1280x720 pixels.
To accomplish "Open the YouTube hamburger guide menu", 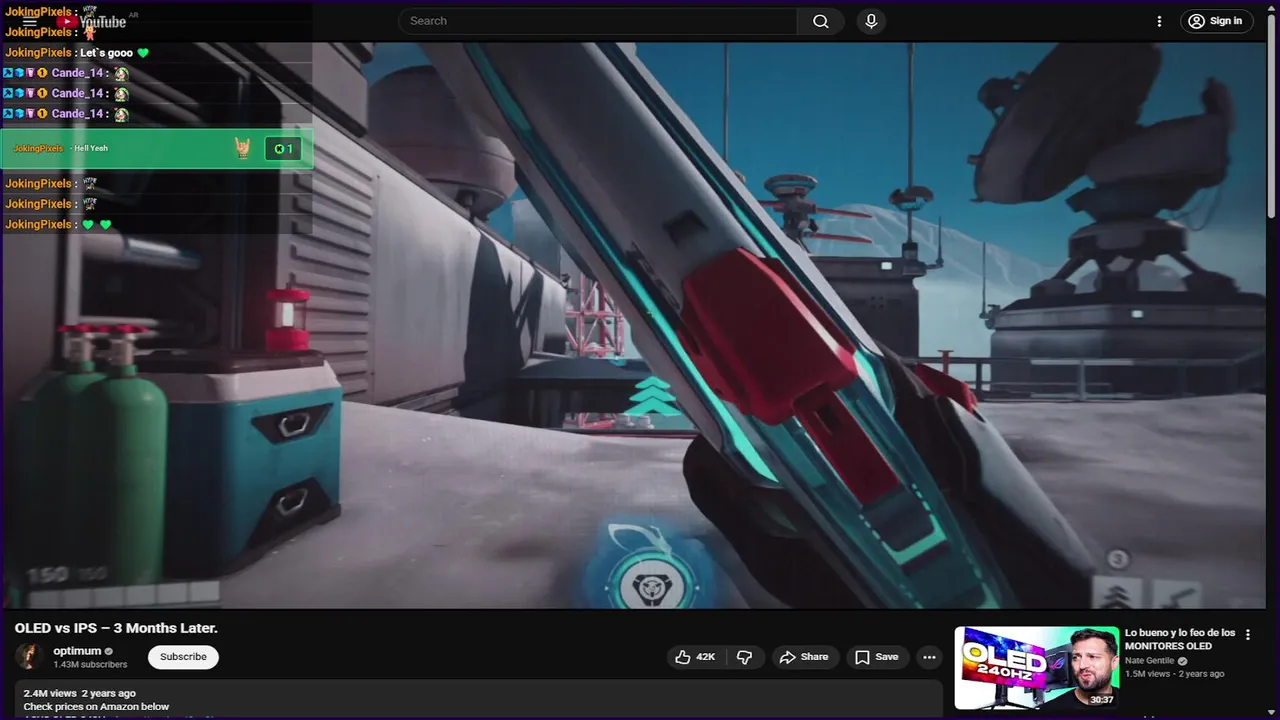I will point(30,21).
